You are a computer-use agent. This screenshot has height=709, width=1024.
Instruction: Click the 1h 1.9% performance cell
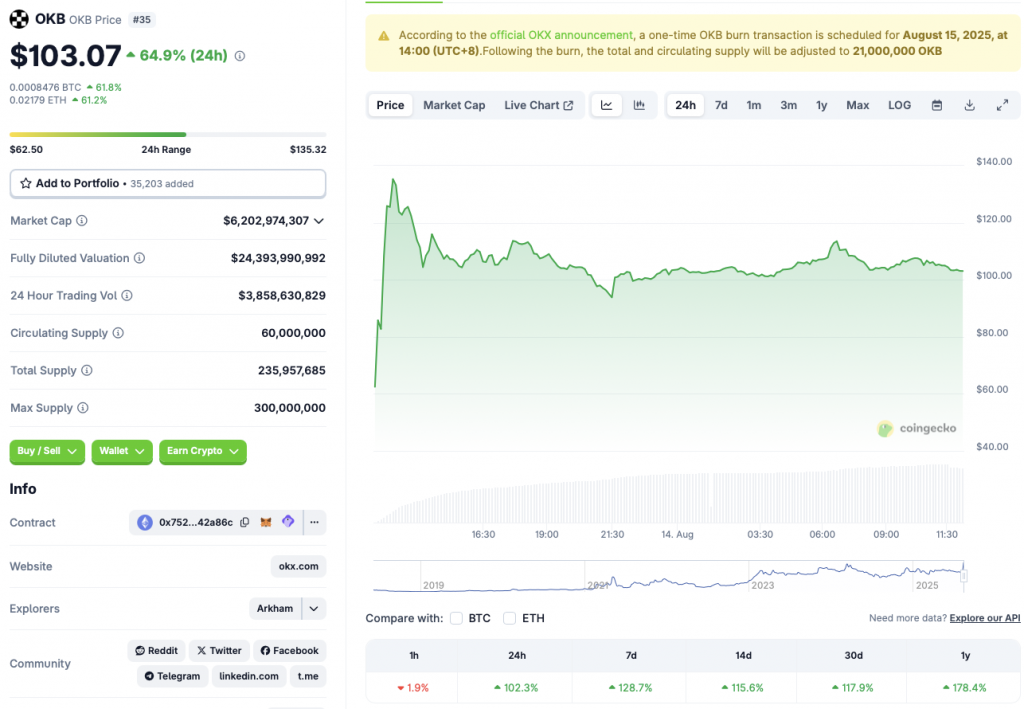413,687
